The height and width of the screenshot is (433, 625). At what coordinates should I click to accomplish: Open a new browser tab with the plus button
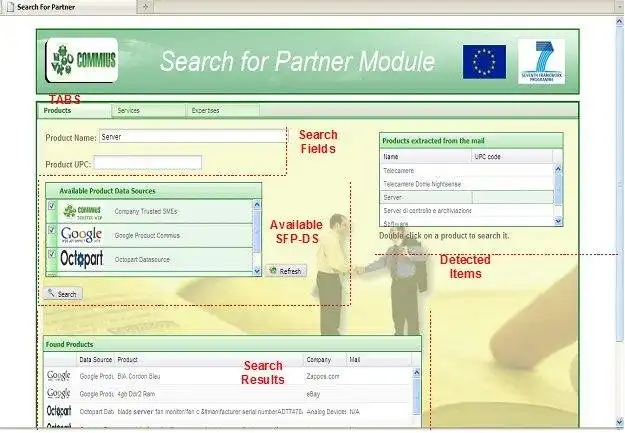[145, 6]
